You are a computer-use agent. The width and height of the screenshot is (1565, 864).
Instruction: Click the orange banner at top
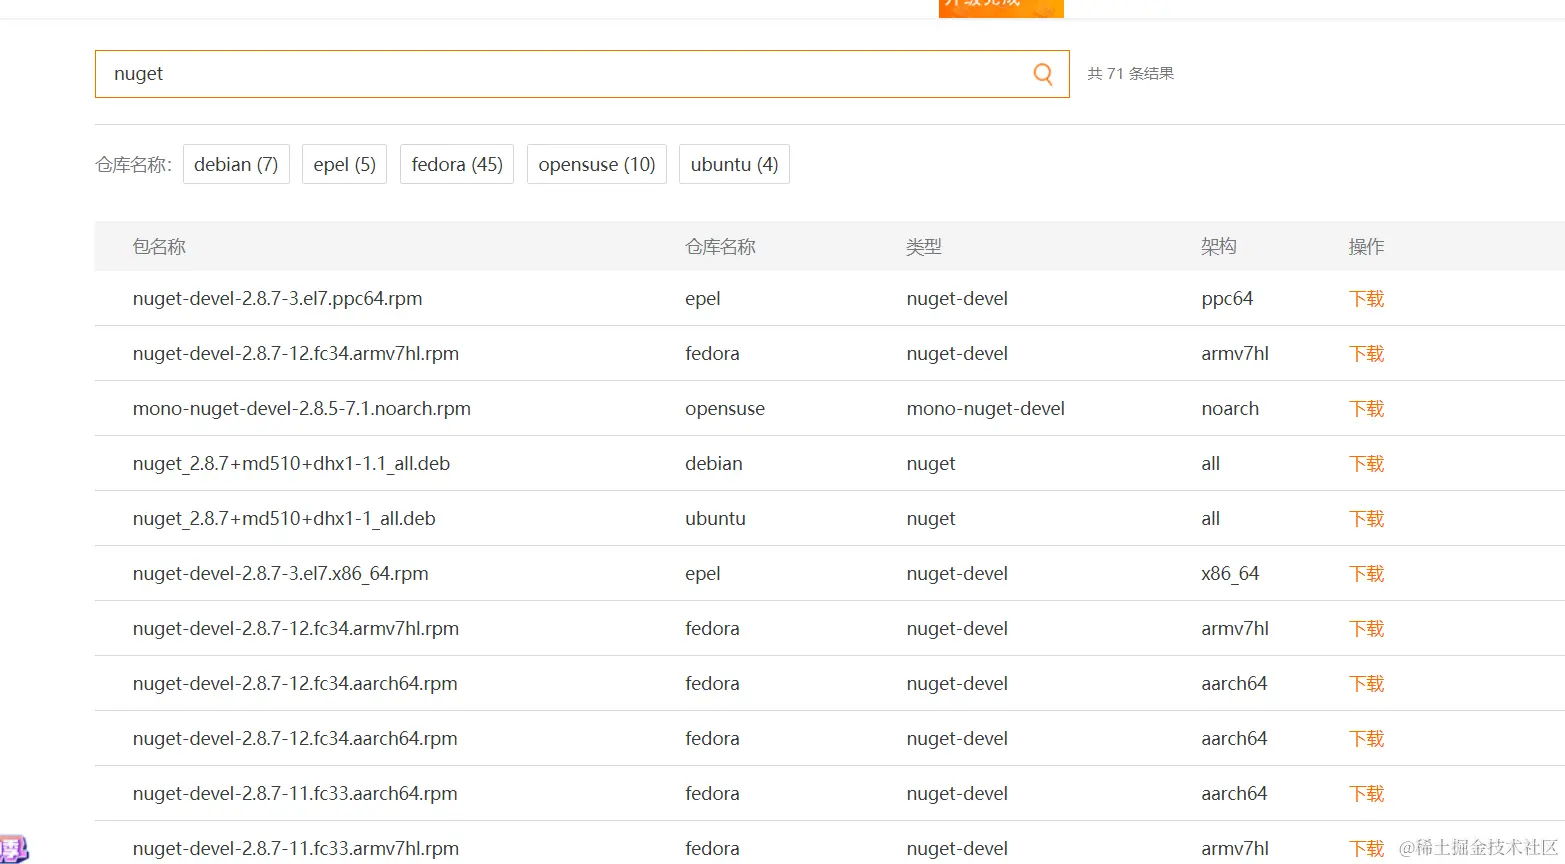1001,8
